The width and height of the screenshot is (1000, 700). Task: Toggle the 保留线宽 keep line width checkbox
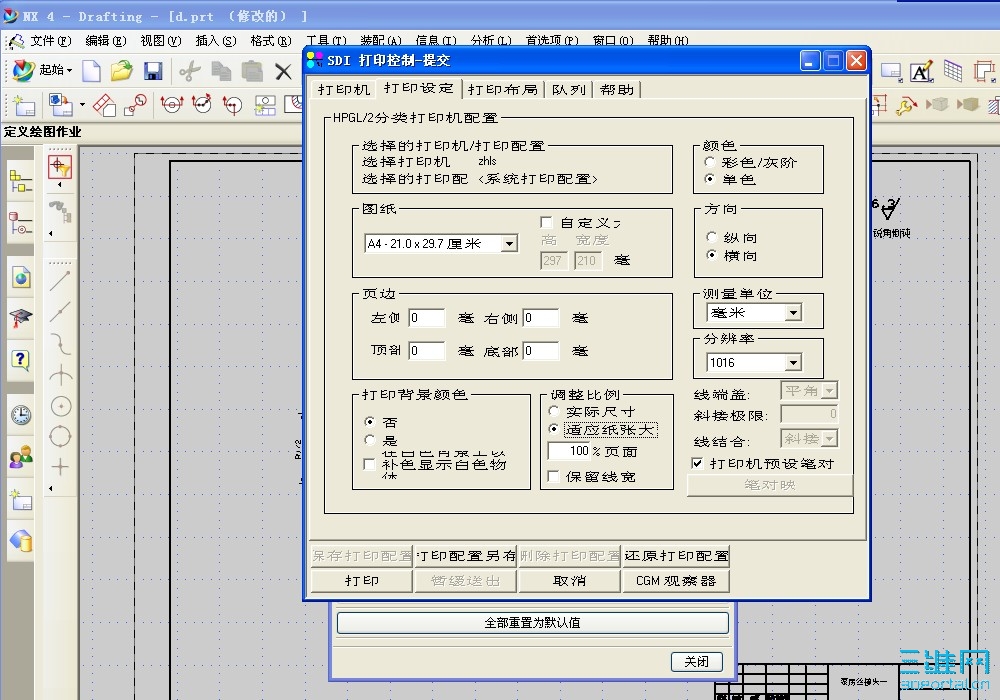554,476
